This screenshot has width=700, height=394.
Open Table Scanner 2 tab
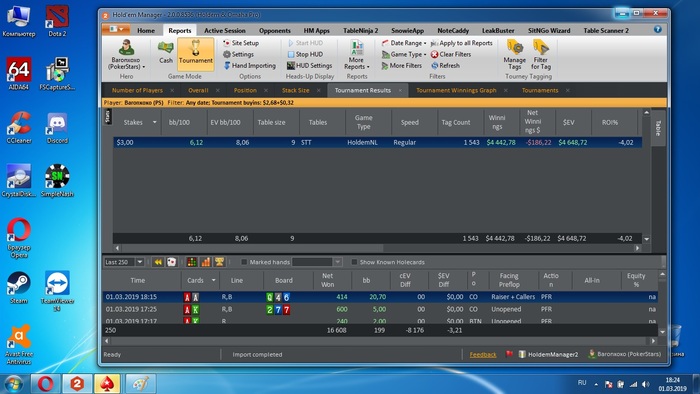(x=606, y=30)
